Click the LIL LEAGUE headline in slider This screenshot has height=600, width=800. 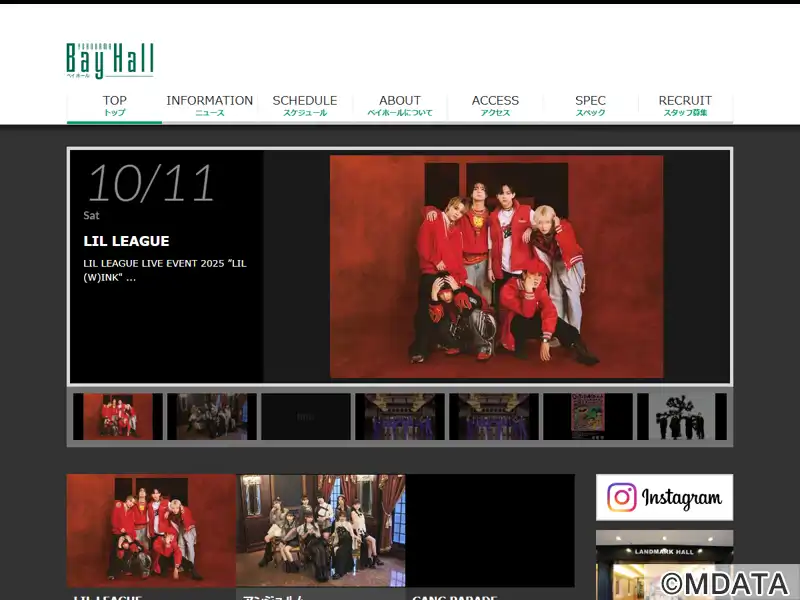tap(126, 241)
